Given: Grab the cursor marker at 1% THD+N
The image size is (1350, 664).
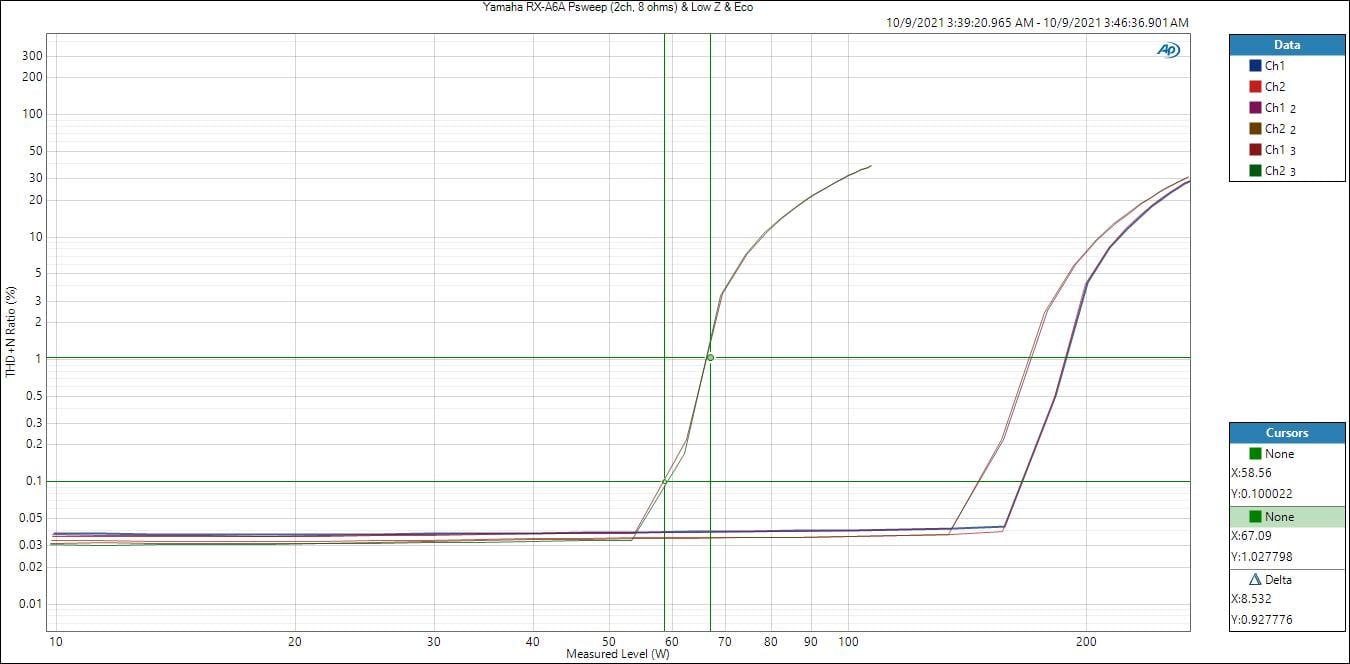Looking at the screenshot, I should tap(710, 357).
